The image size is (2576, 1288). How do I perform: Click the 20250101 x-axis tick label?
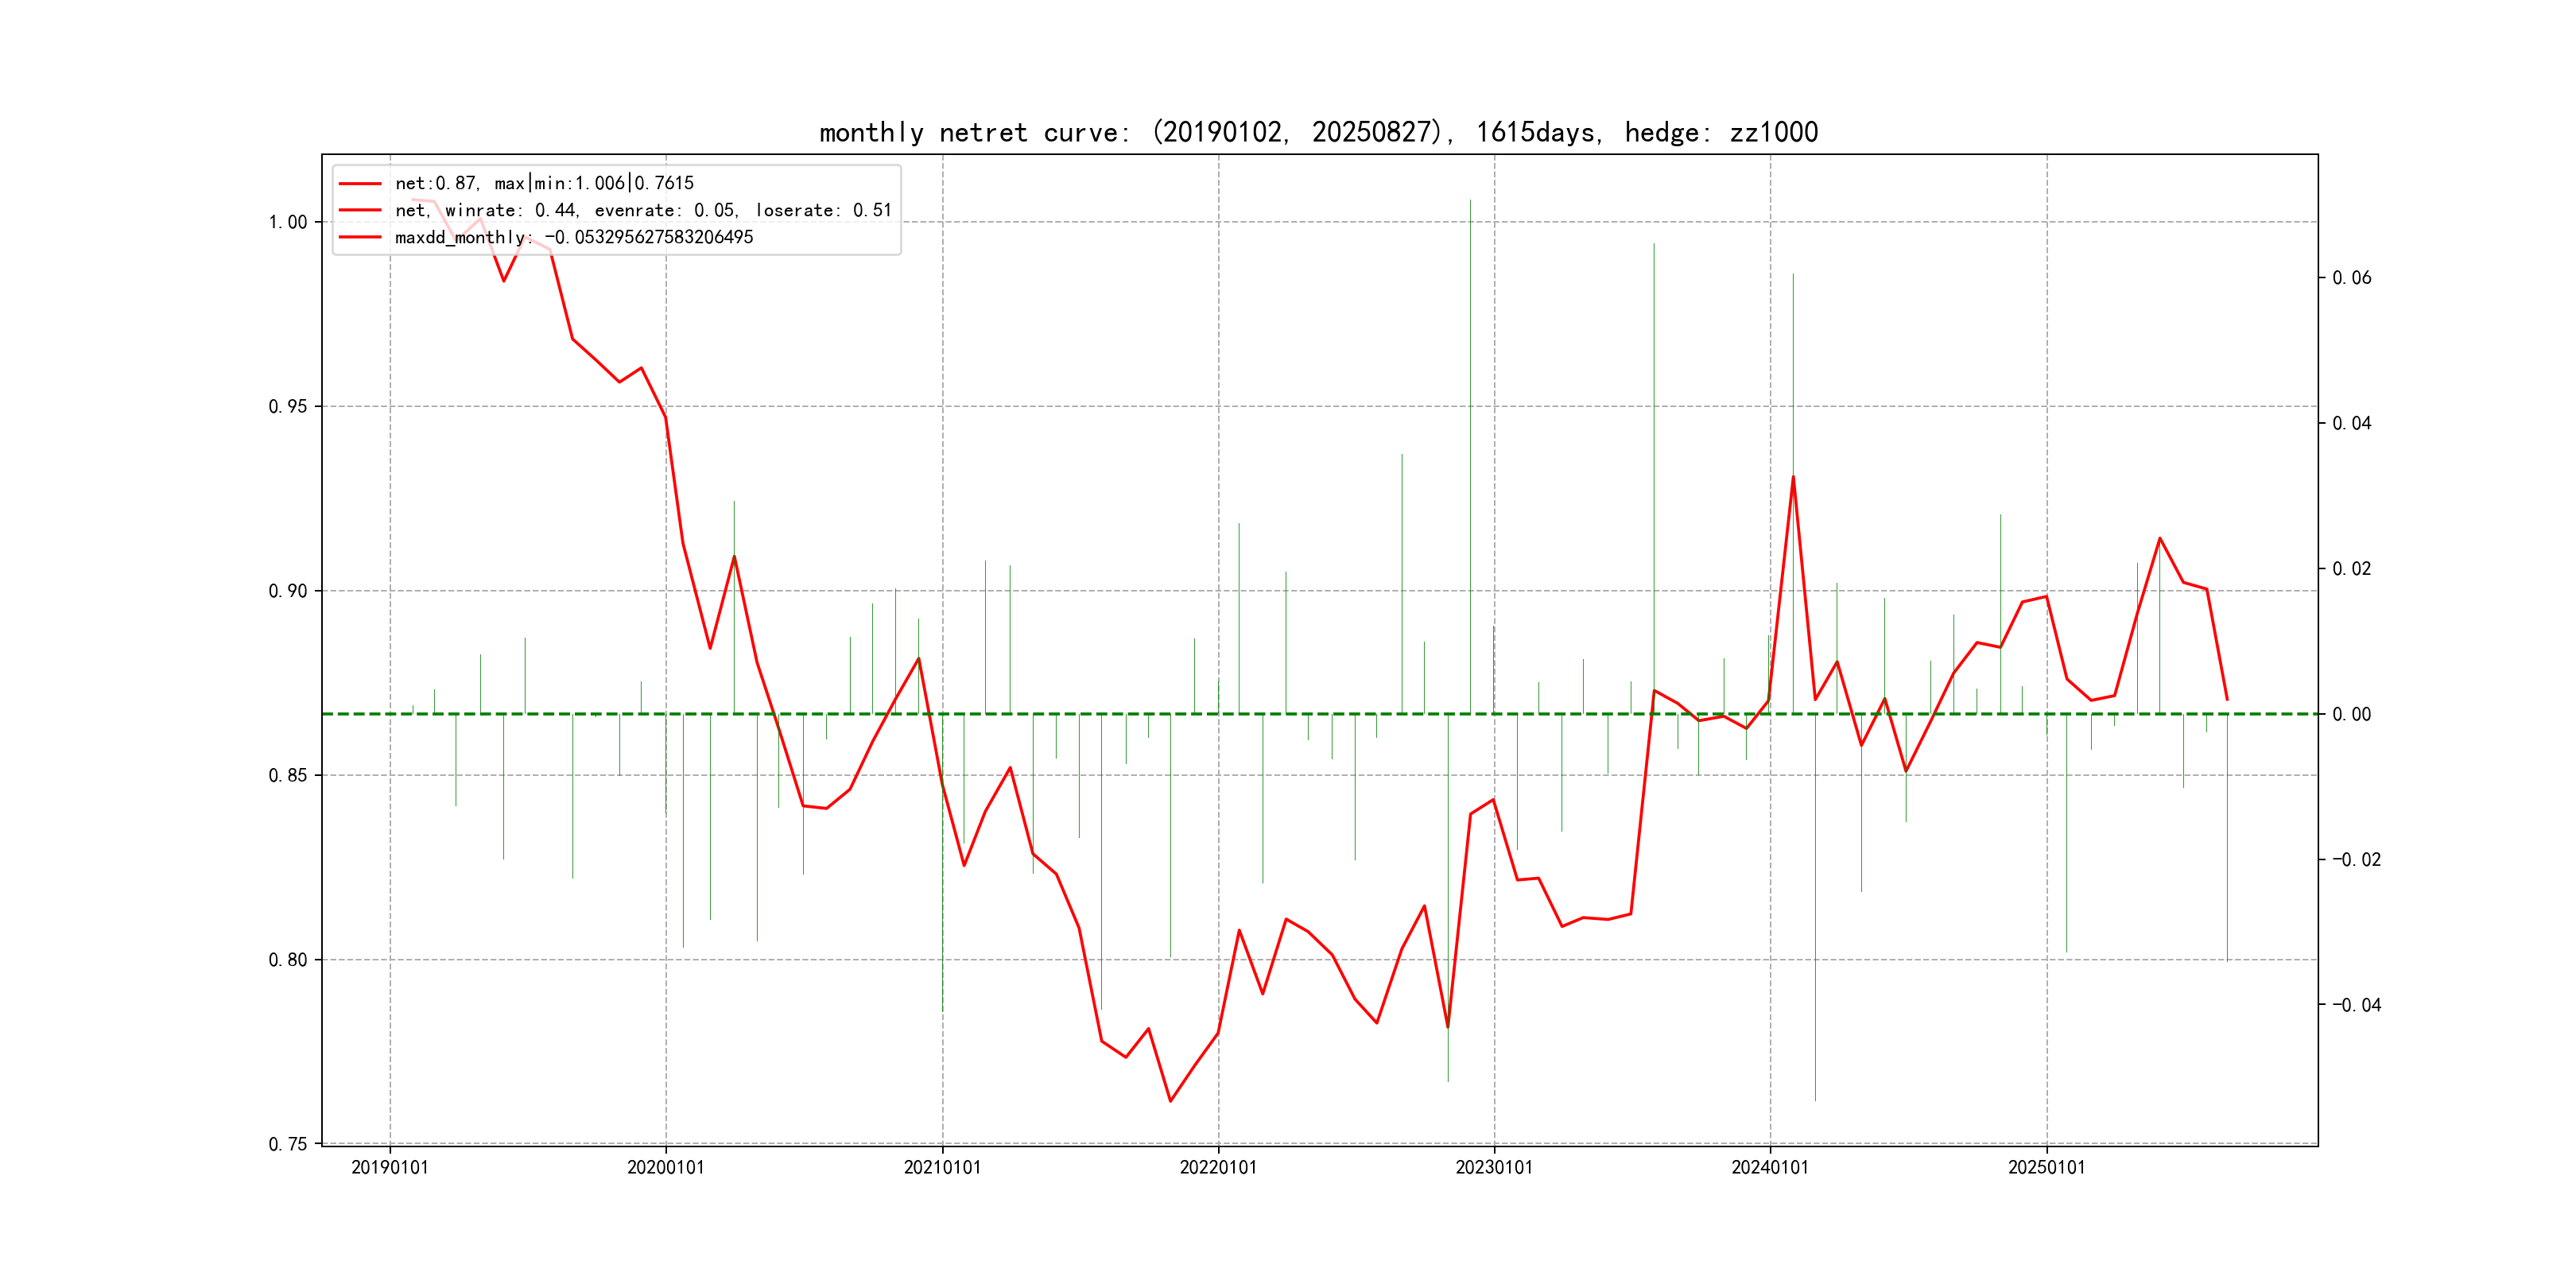point(2046,1167)
